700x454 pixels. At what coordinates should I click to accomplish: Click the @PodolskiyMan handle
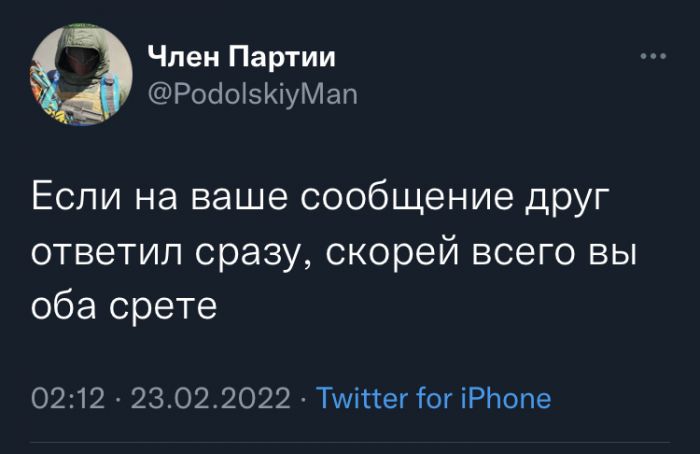pyautogui.click(x=252, y=93)
